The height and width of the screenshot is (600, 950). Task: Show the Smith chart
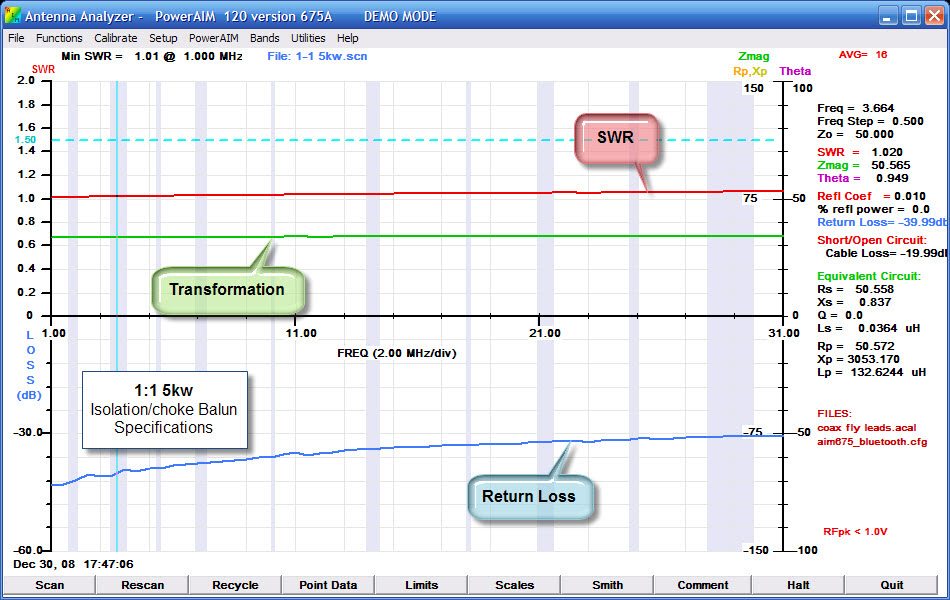pyautogui.click(x=607, y=585)
